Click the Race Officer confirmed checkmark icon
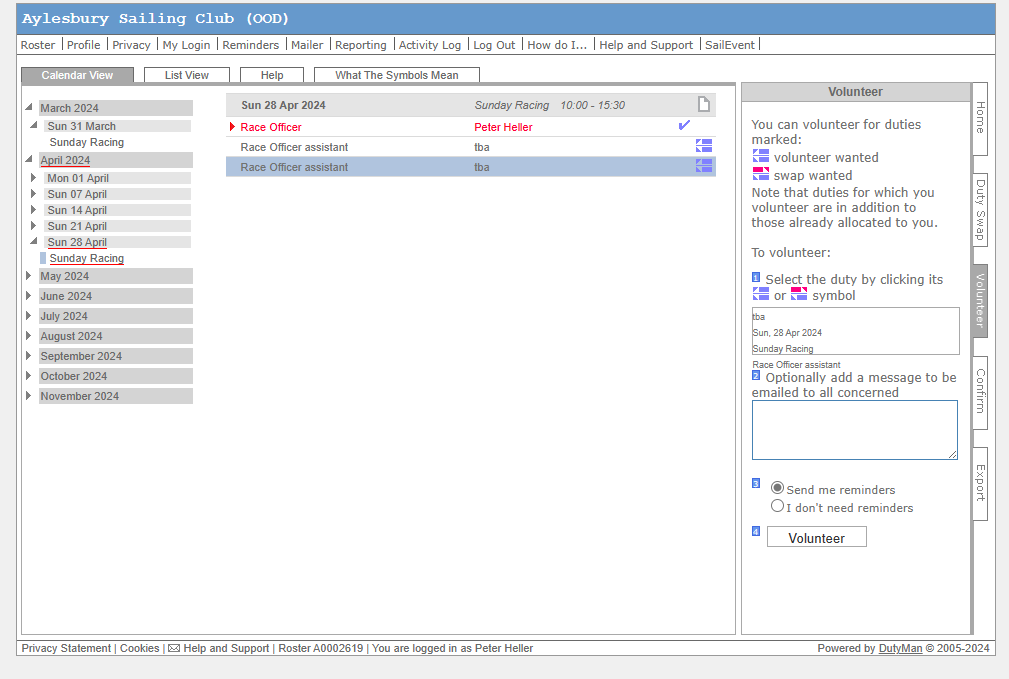This screenshot has height=679, width=1009. 684,126
